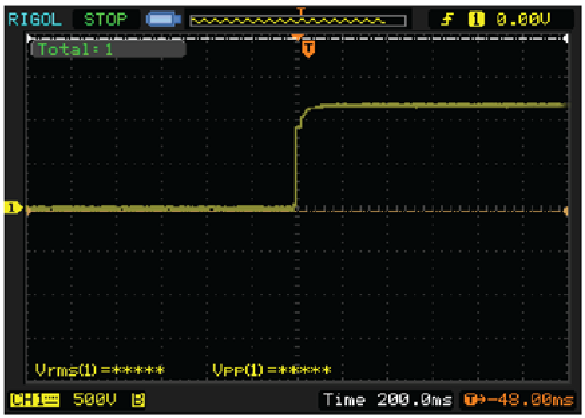Click the -48.00ms horizontal offset readout
The height and width of the screenshot is (418, 585).
coord(531,400)
